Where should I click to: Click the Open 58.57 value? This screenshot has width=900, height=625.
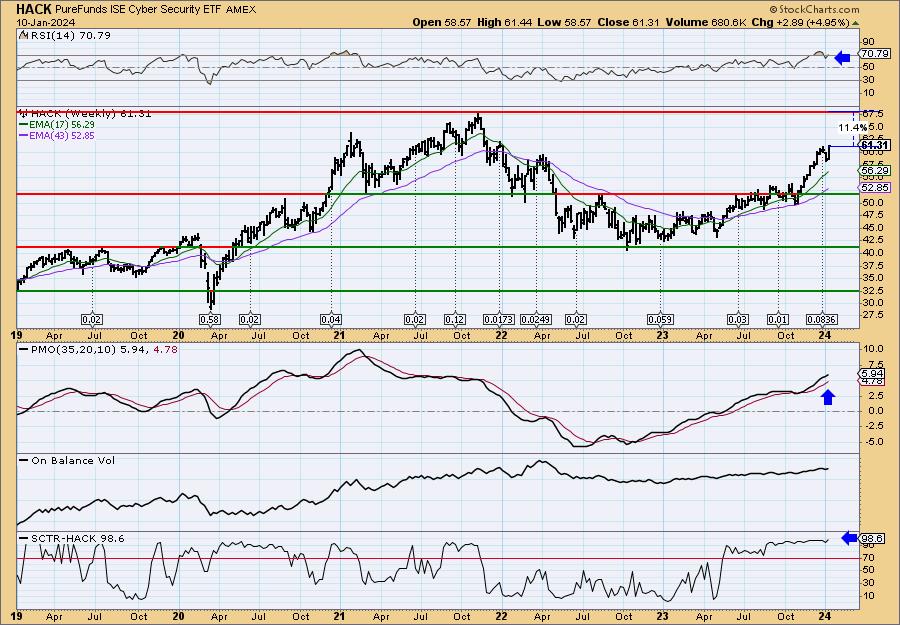(x=442, y=22)
